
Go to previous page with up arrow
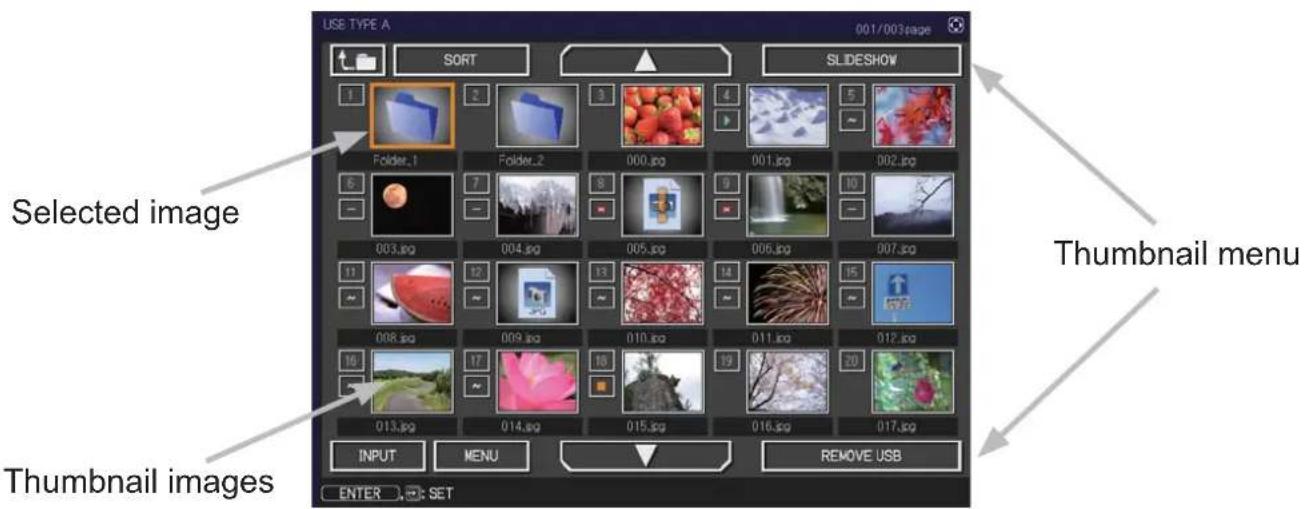tap(646, 61)
